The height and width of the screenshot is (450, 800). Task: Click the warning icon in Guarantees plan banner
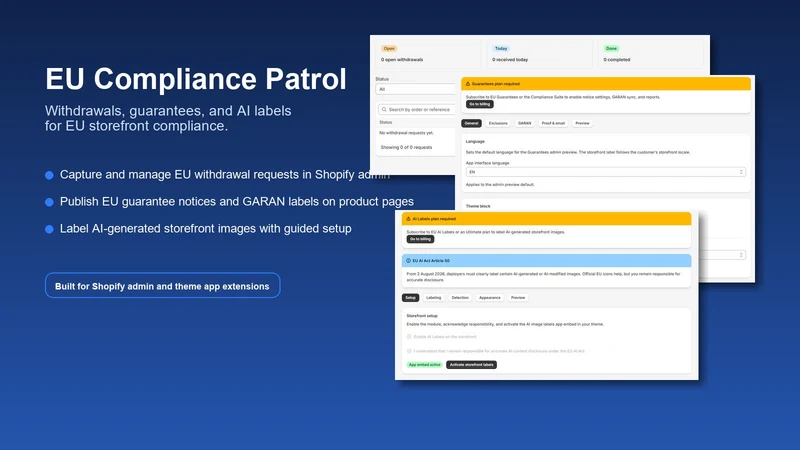468,84
